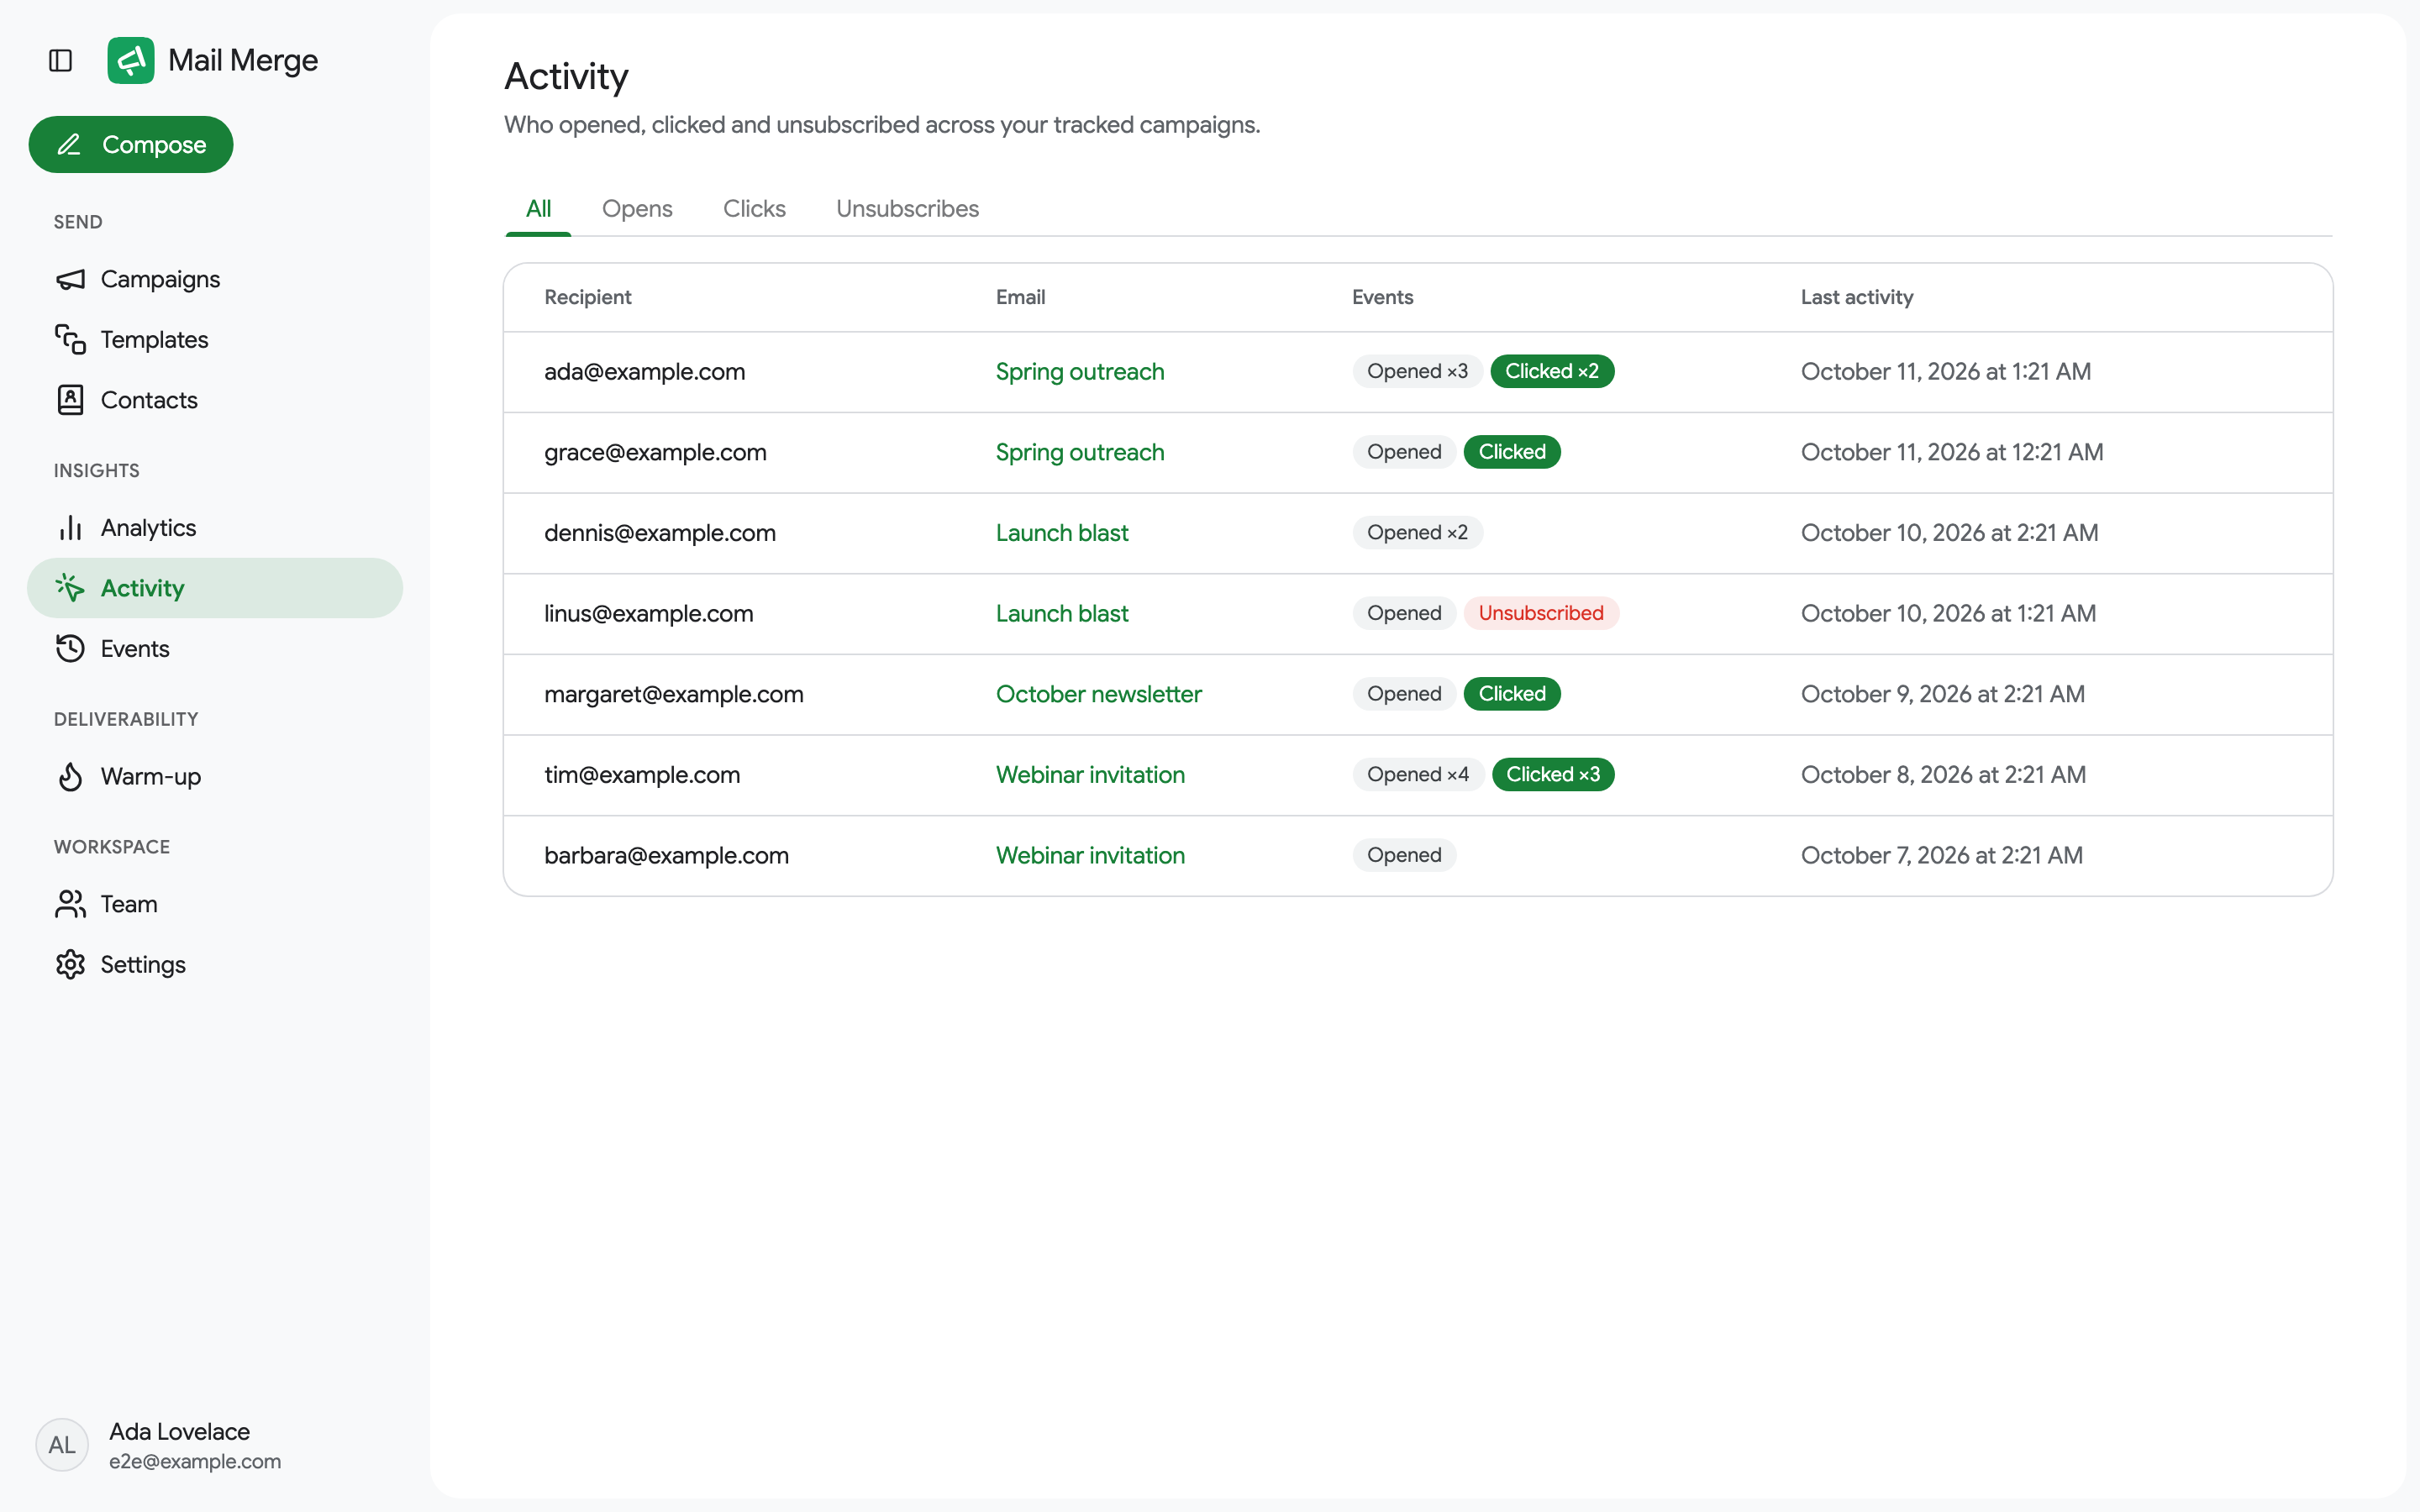Open Launch blast link for dennis@example.com
Image resolution: width=2420 pixels, height=1512 pixels.
1062,533
